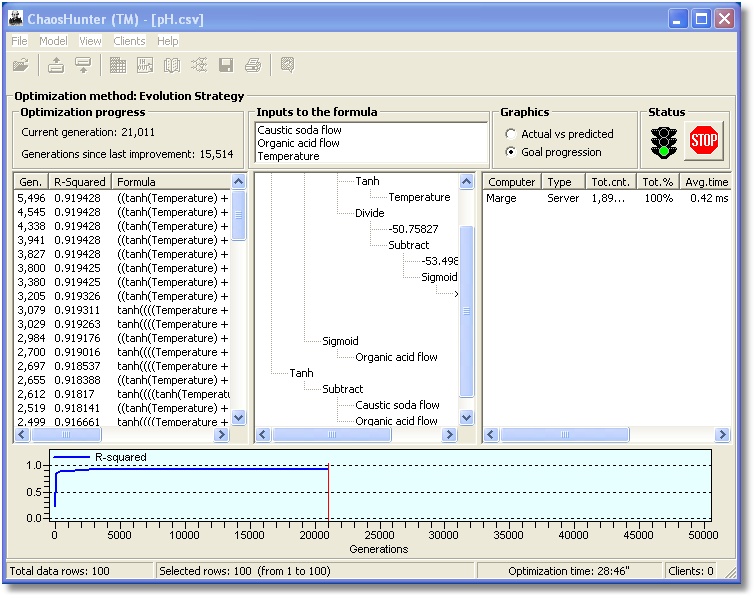Click the ChaosHunter application title bar icon
Screen dimensions: 755x598
16,19
